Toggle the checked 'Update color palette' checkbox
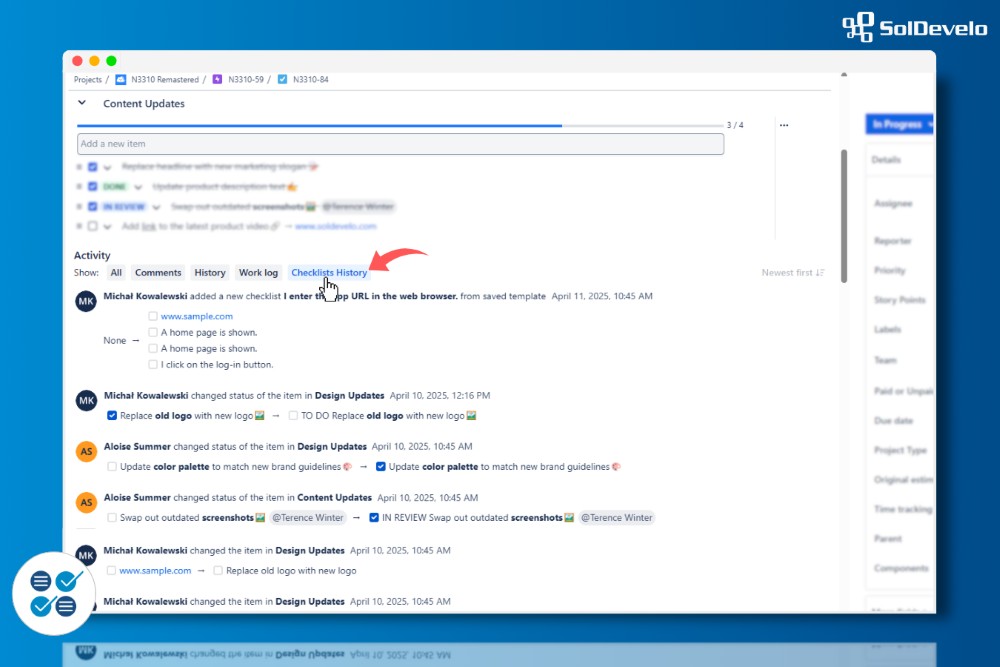1000x667 pixels. (381, 467)
